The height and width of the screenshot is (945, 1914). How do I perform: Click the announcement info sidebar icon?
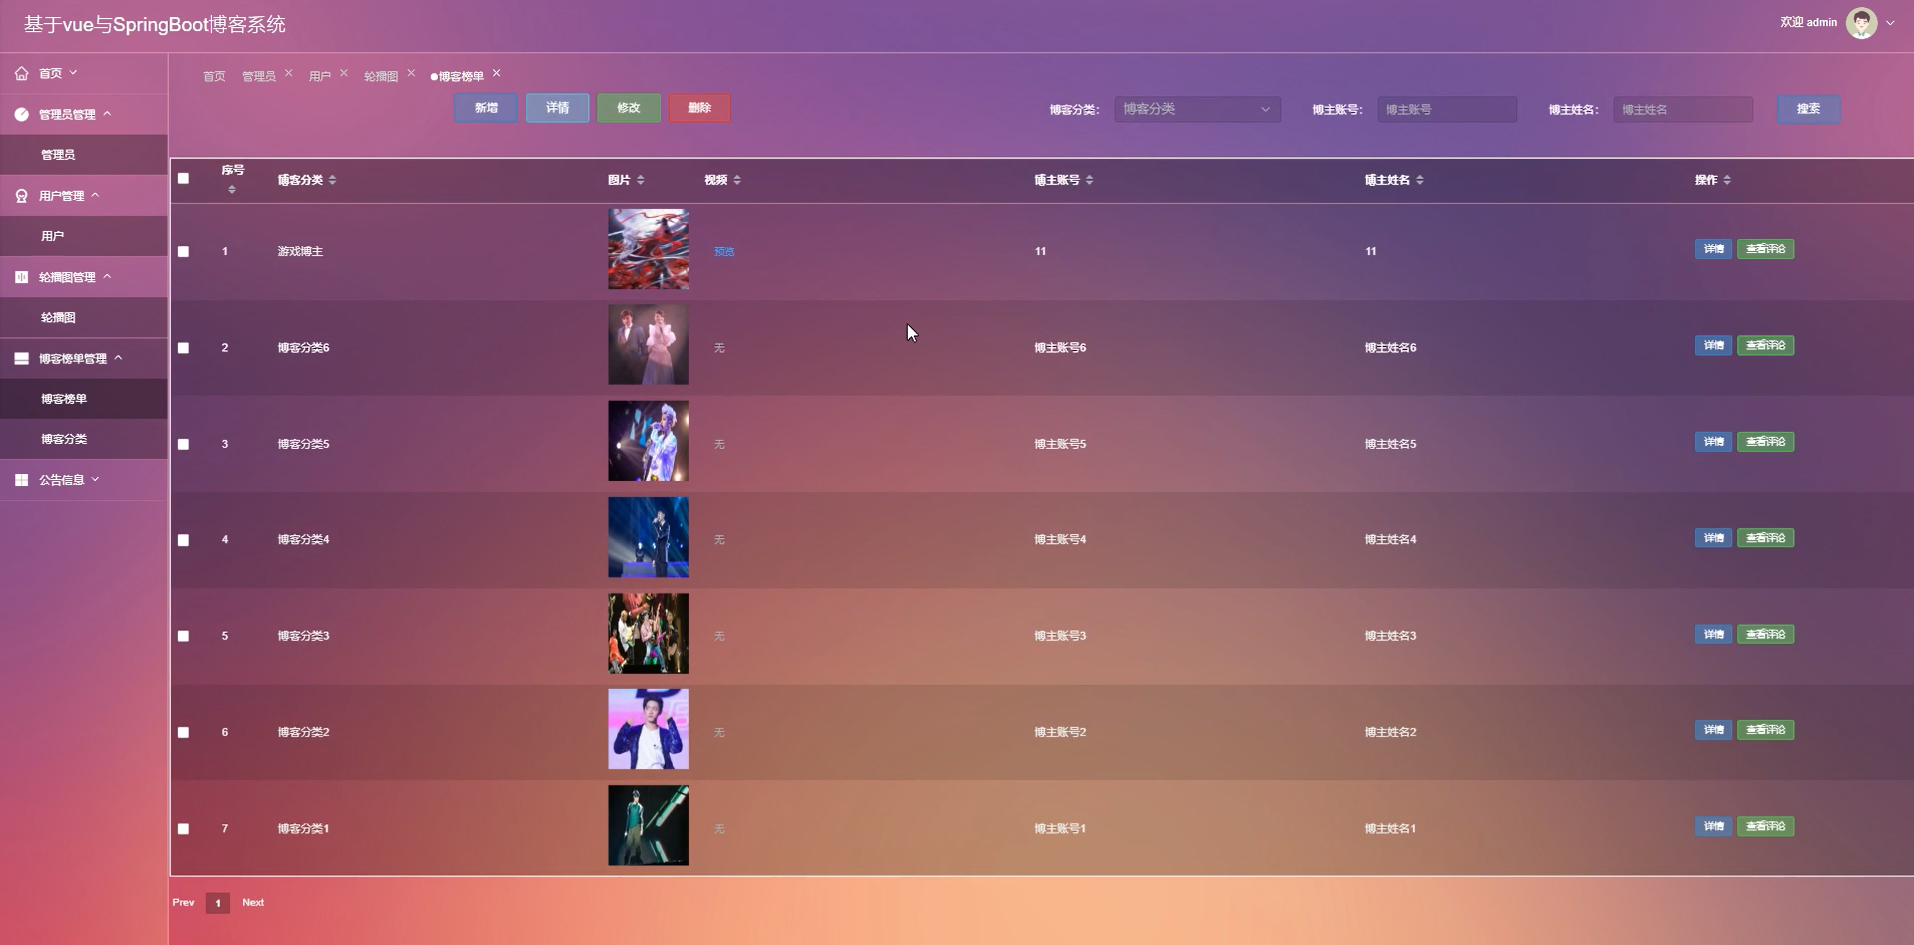click(x=21, y=480)
